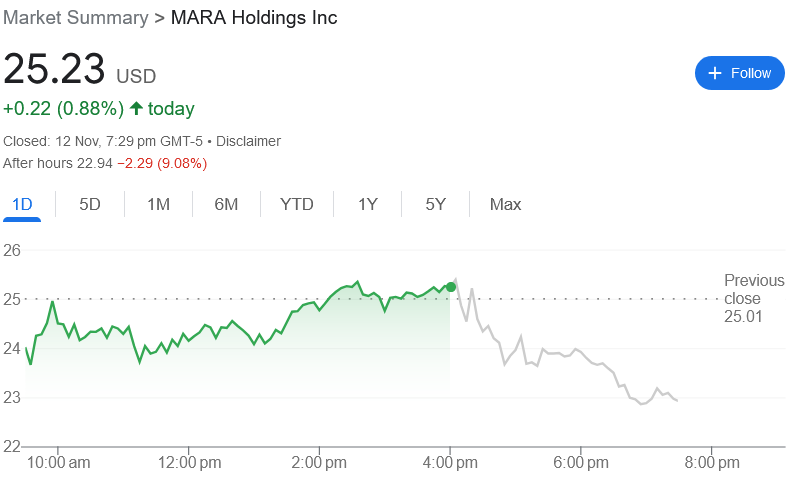Image resolution: width=801 pixels, height=482 pixels.
Task: Click the MARA Holdings Inc title
Action: pyautogui.click(x=254, y=18)
